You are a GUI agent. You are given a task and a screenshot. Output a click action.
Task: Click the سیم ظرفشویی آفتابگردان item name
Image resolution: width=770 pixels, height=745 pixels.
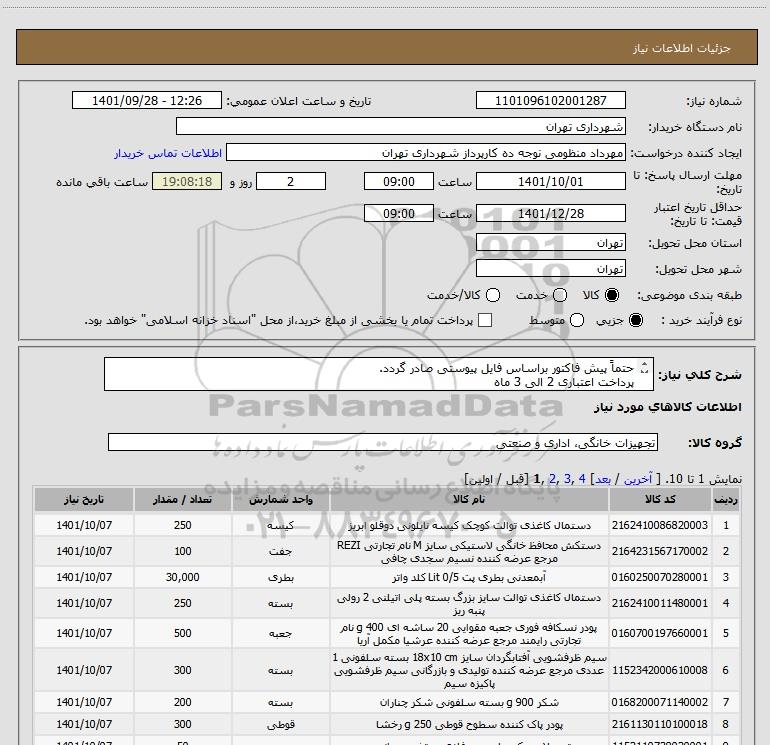tap(469, 670)
